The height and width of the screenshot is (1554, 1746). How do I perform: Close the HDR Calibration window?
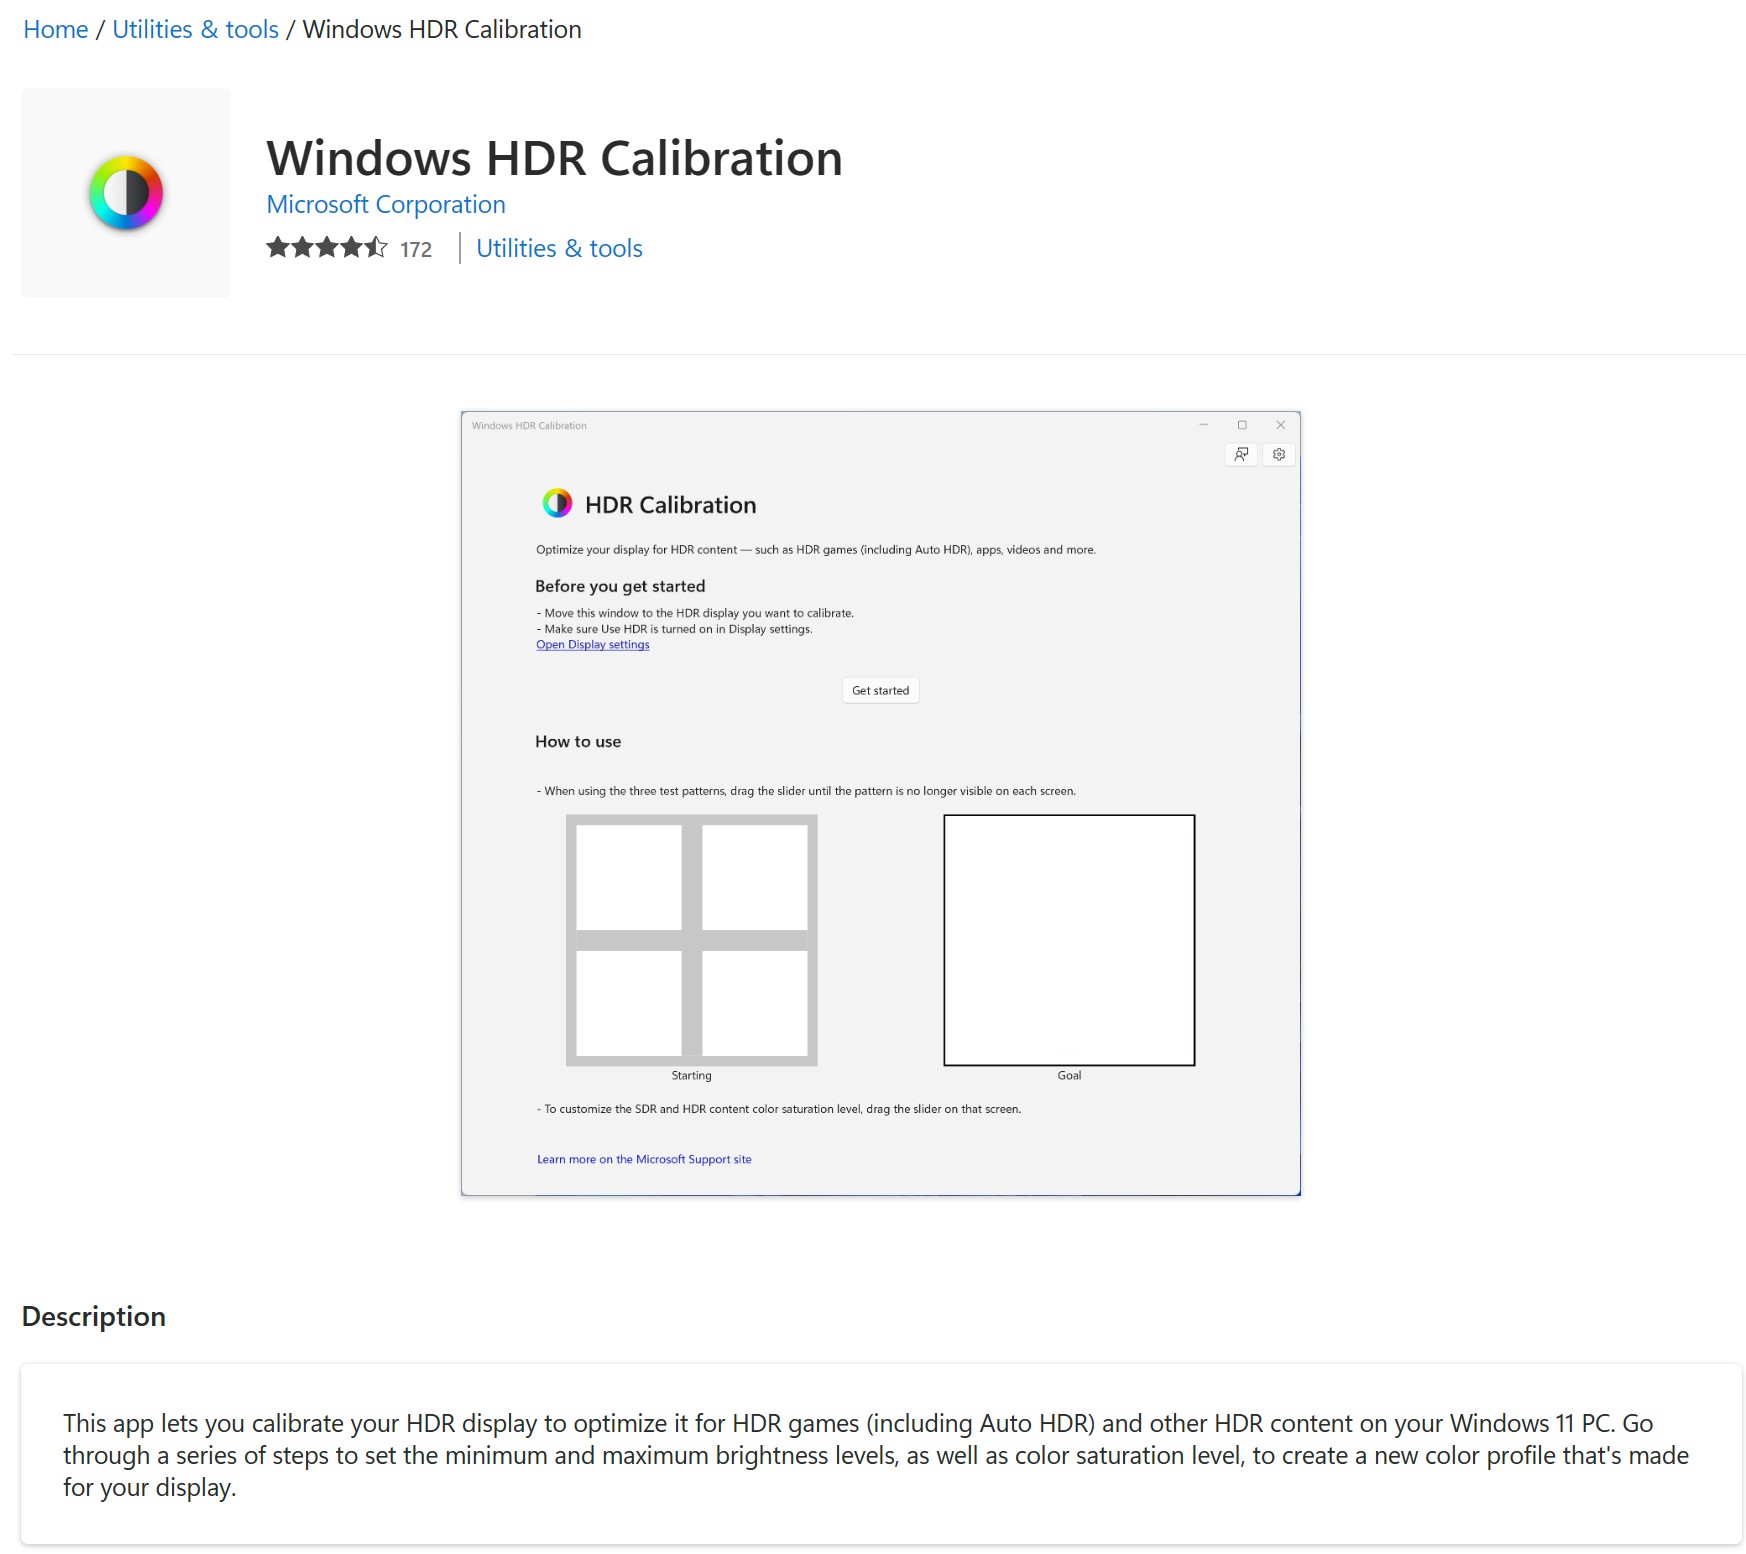1281,425
